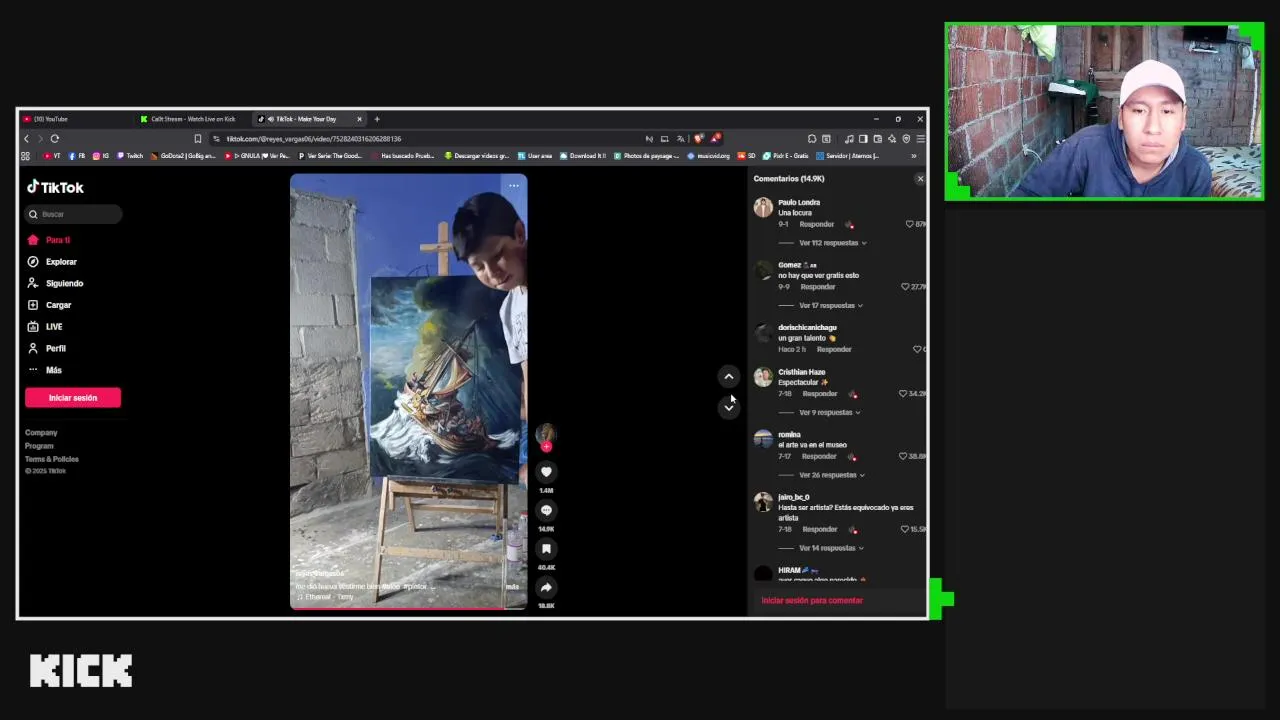
Task: Reply to romina's comment
Action: click(x=819, y=456)
